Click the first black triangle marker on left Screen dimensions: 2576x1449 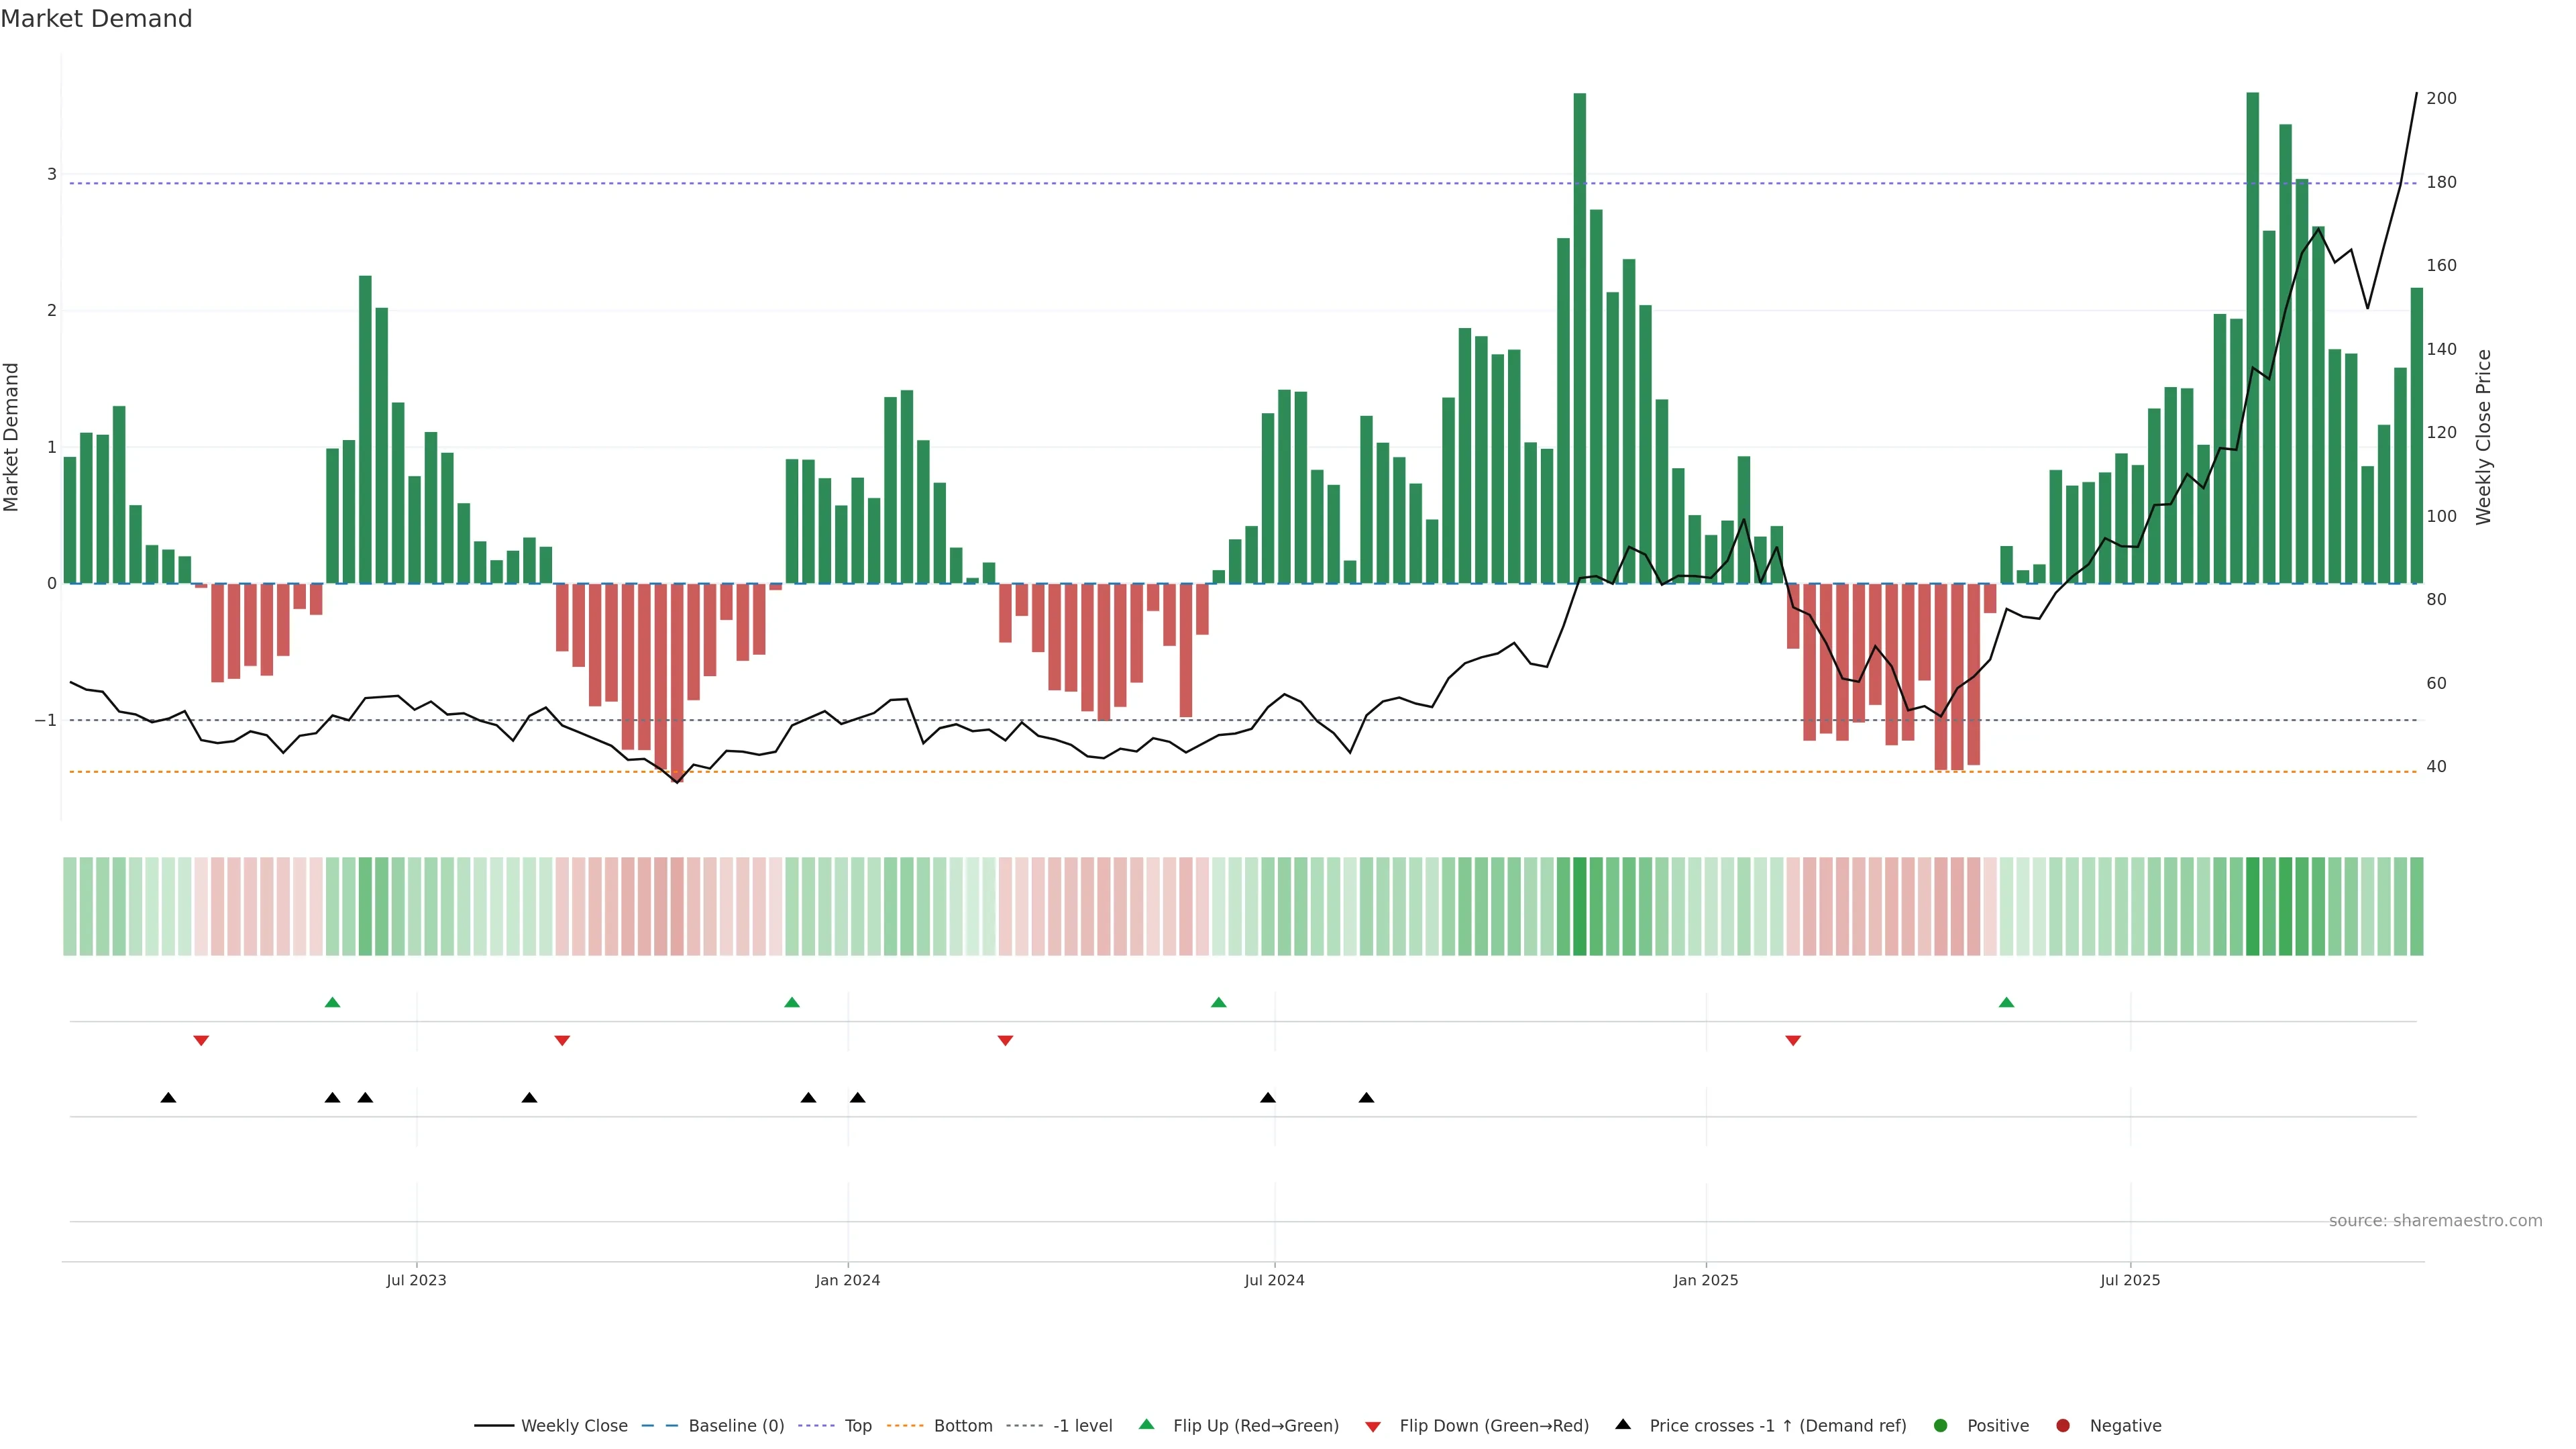168,1098
